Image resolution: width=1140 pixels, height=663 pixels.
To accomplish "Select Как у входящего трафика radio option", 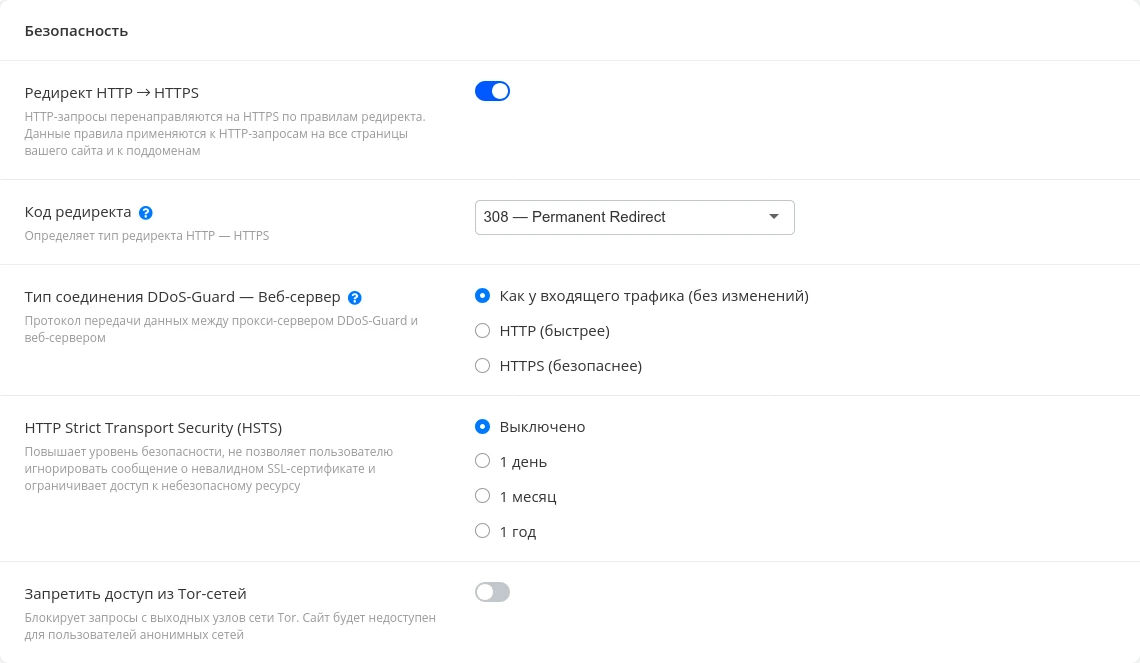I will click(x=482, y=296).
